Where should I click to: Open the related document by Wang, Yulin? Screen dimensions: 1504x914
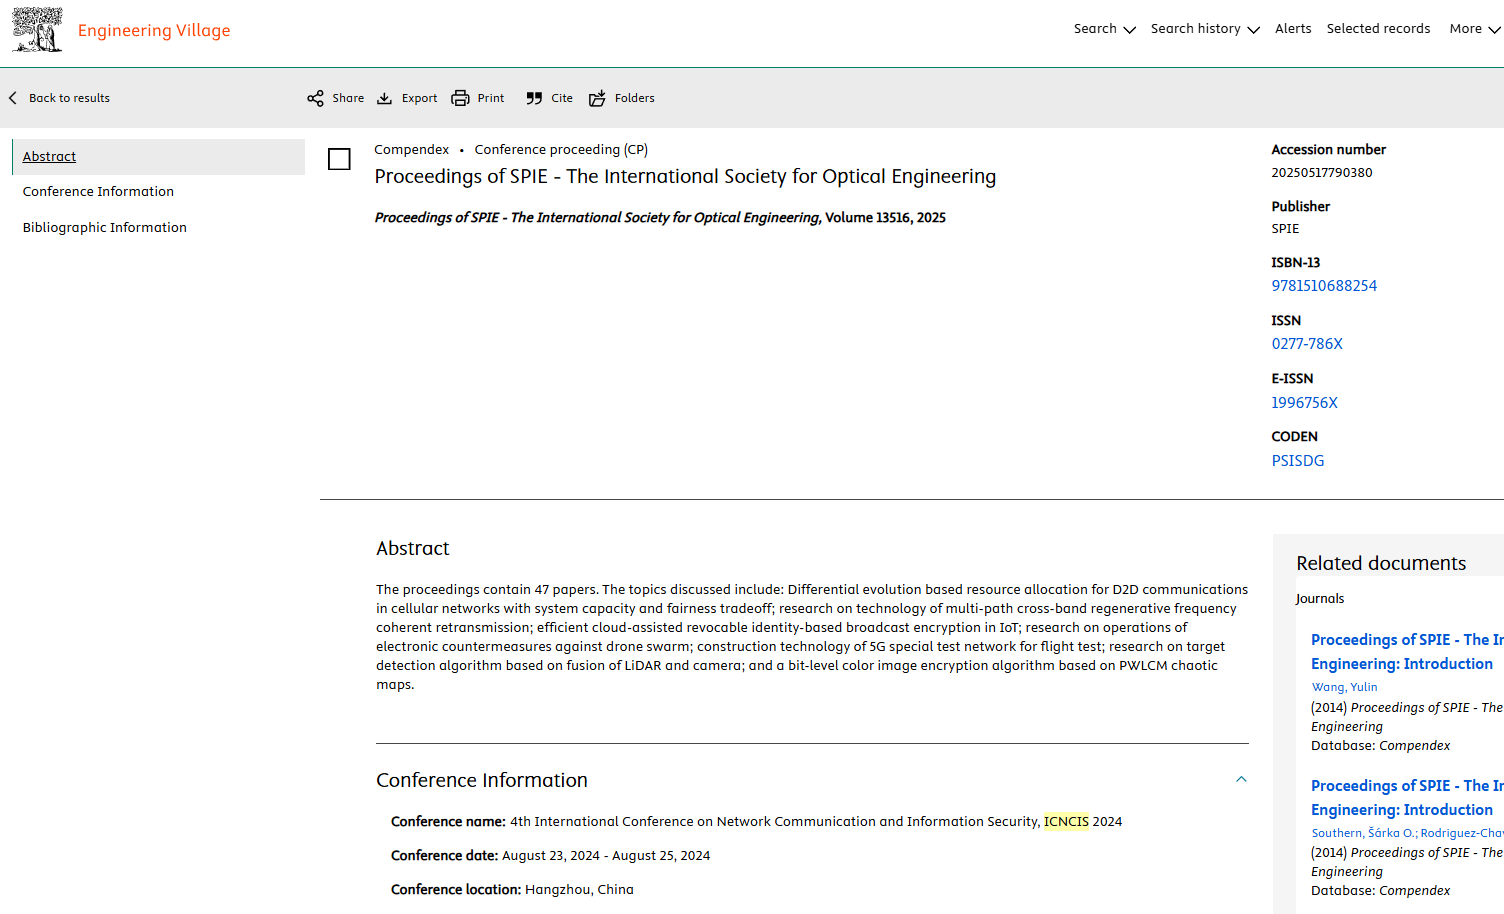click(1407, 652)
